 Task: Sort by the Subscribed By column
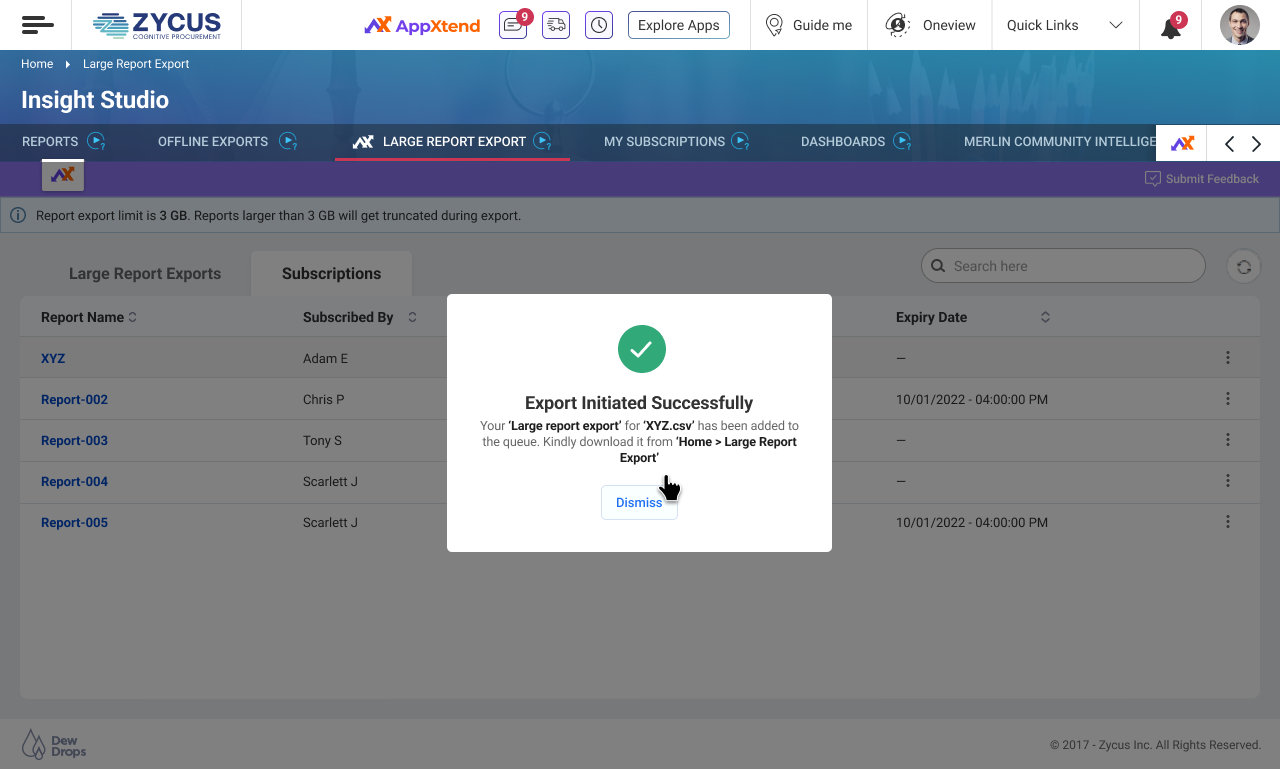(412, 318)
